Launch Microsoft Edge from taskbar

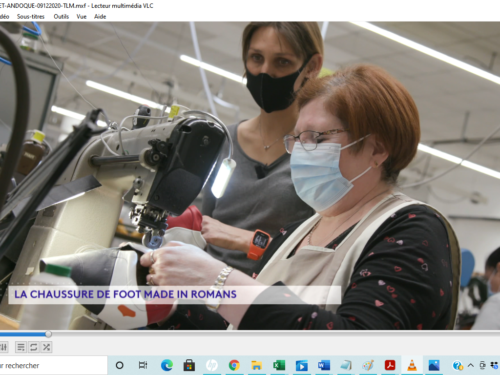[167, 365]
